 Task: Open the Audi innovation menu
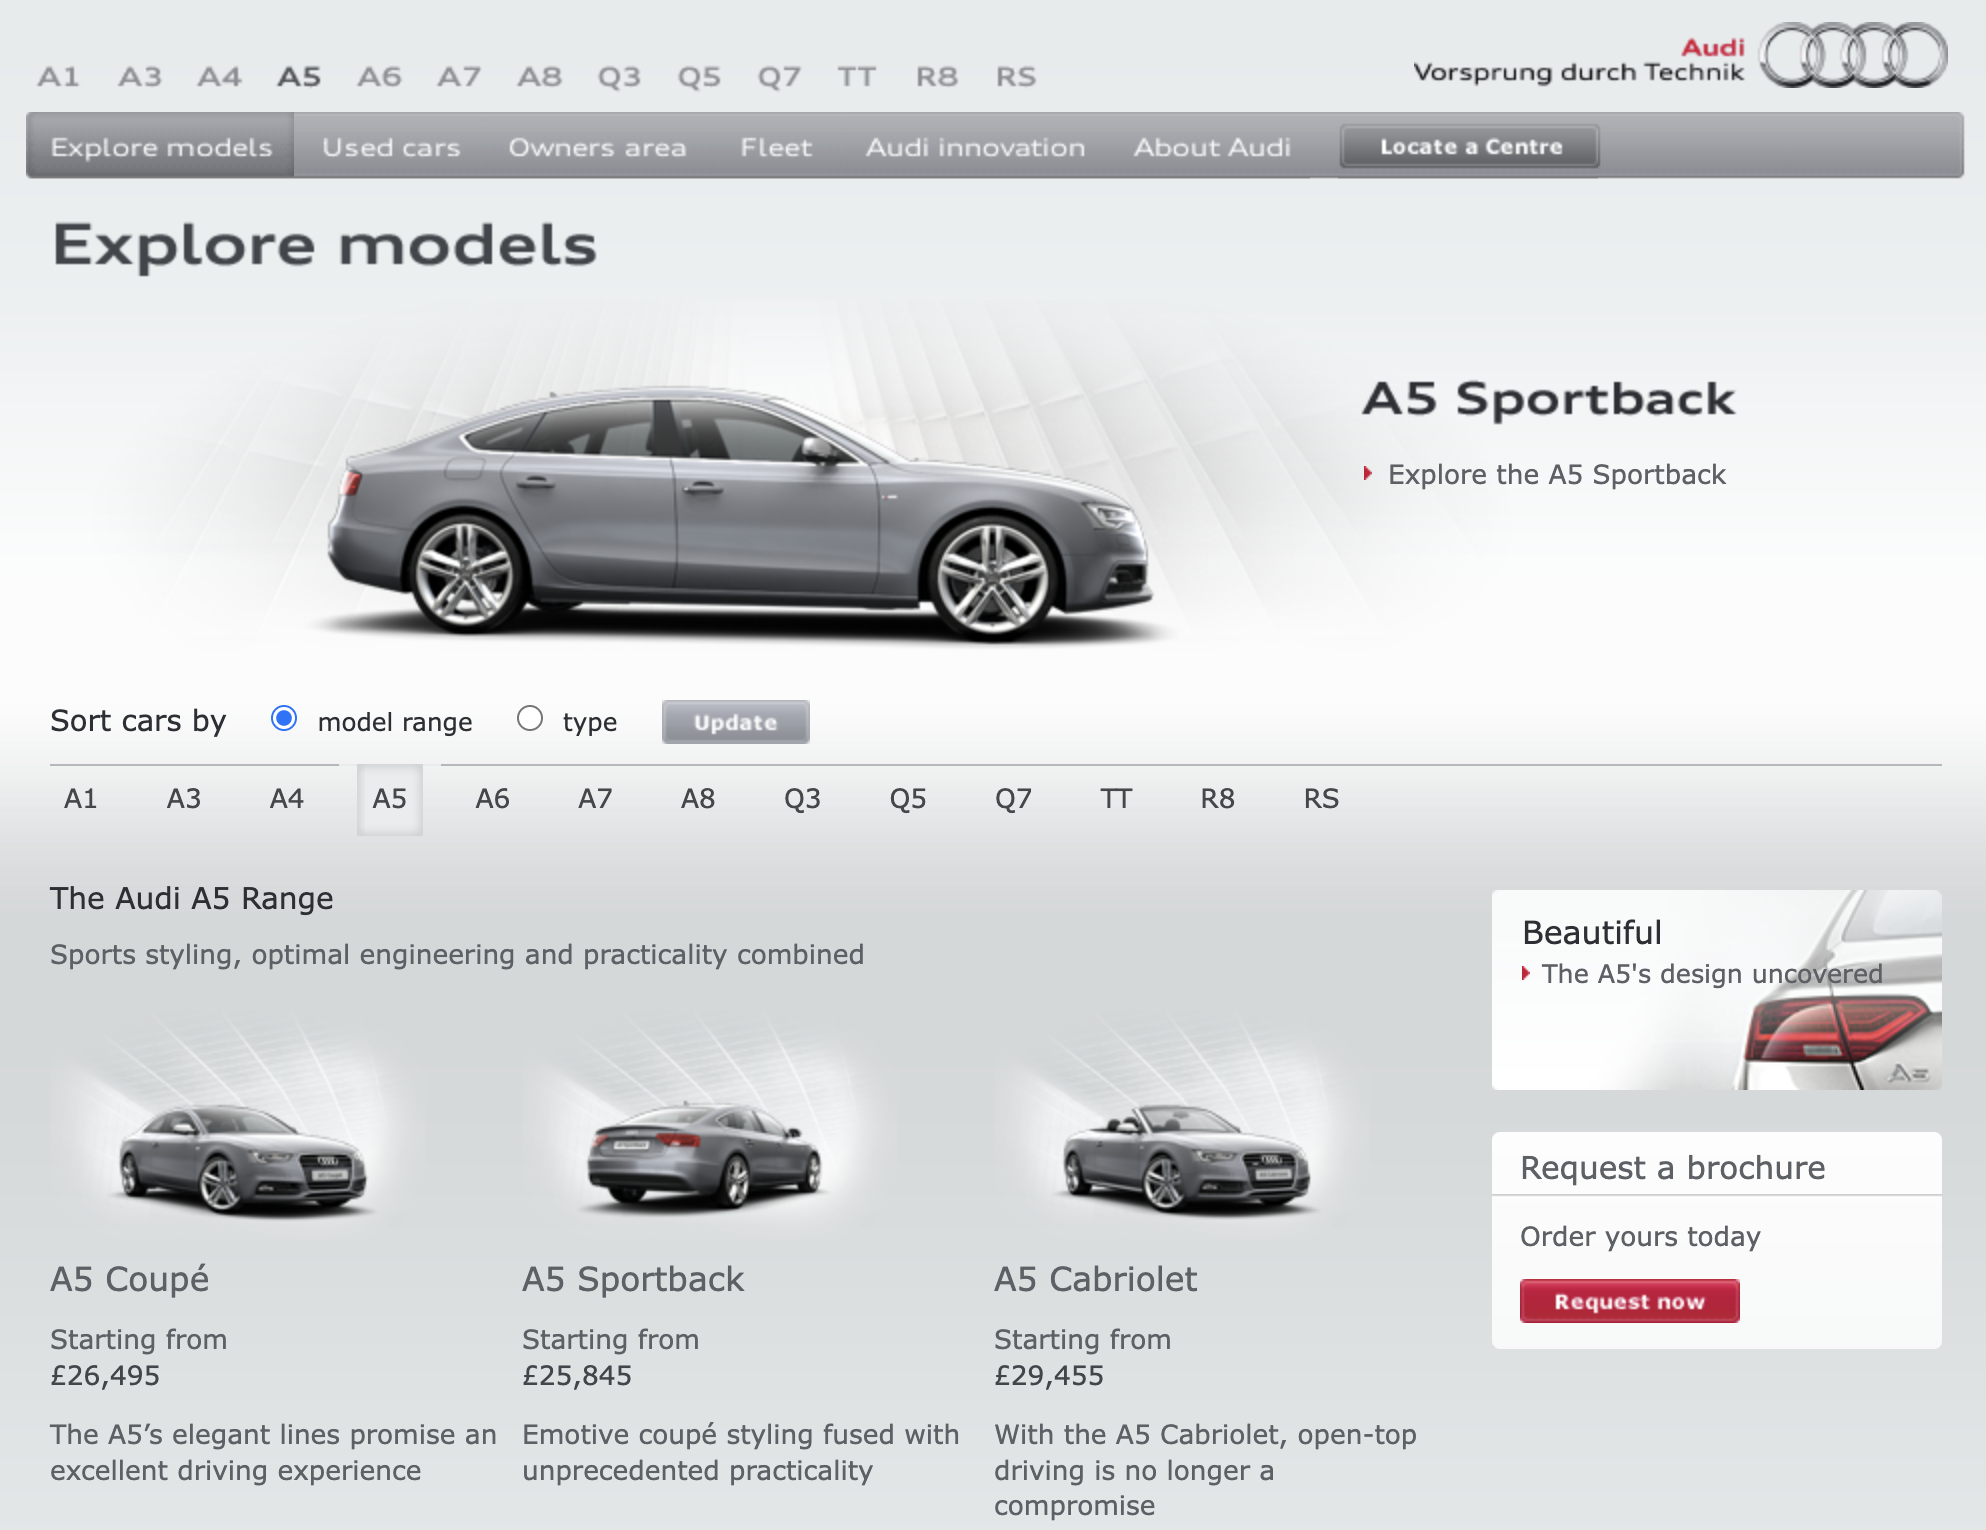[x=975, y=147]
